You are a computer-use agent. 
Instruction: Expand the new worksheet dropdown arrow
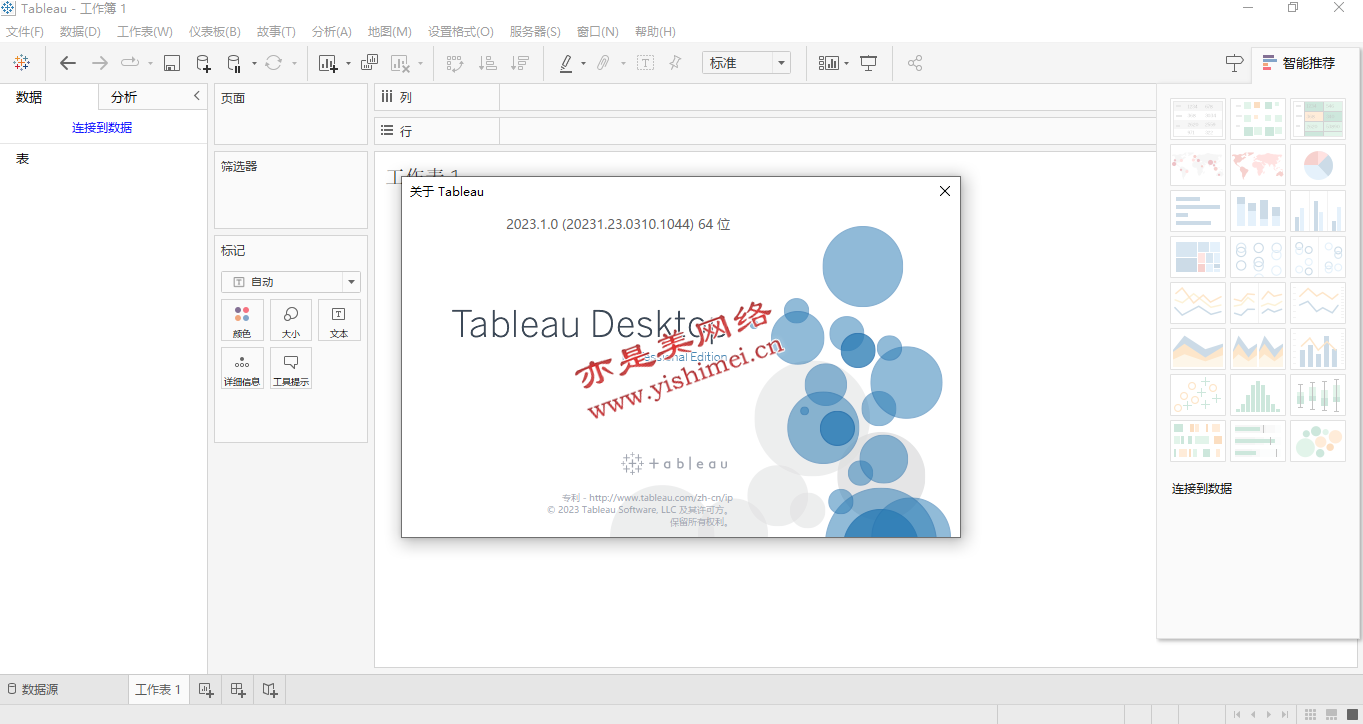tap(348, 64)
